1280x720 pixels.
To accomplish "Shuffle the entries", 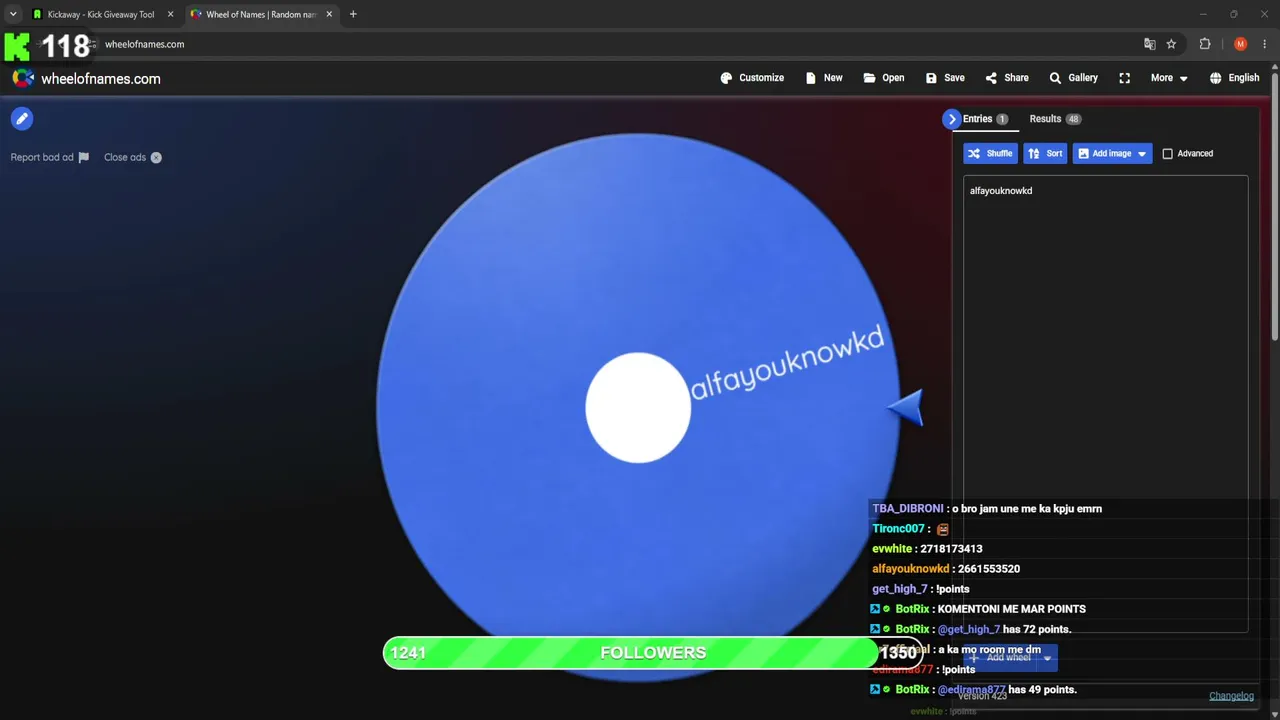I will point(990,154).
